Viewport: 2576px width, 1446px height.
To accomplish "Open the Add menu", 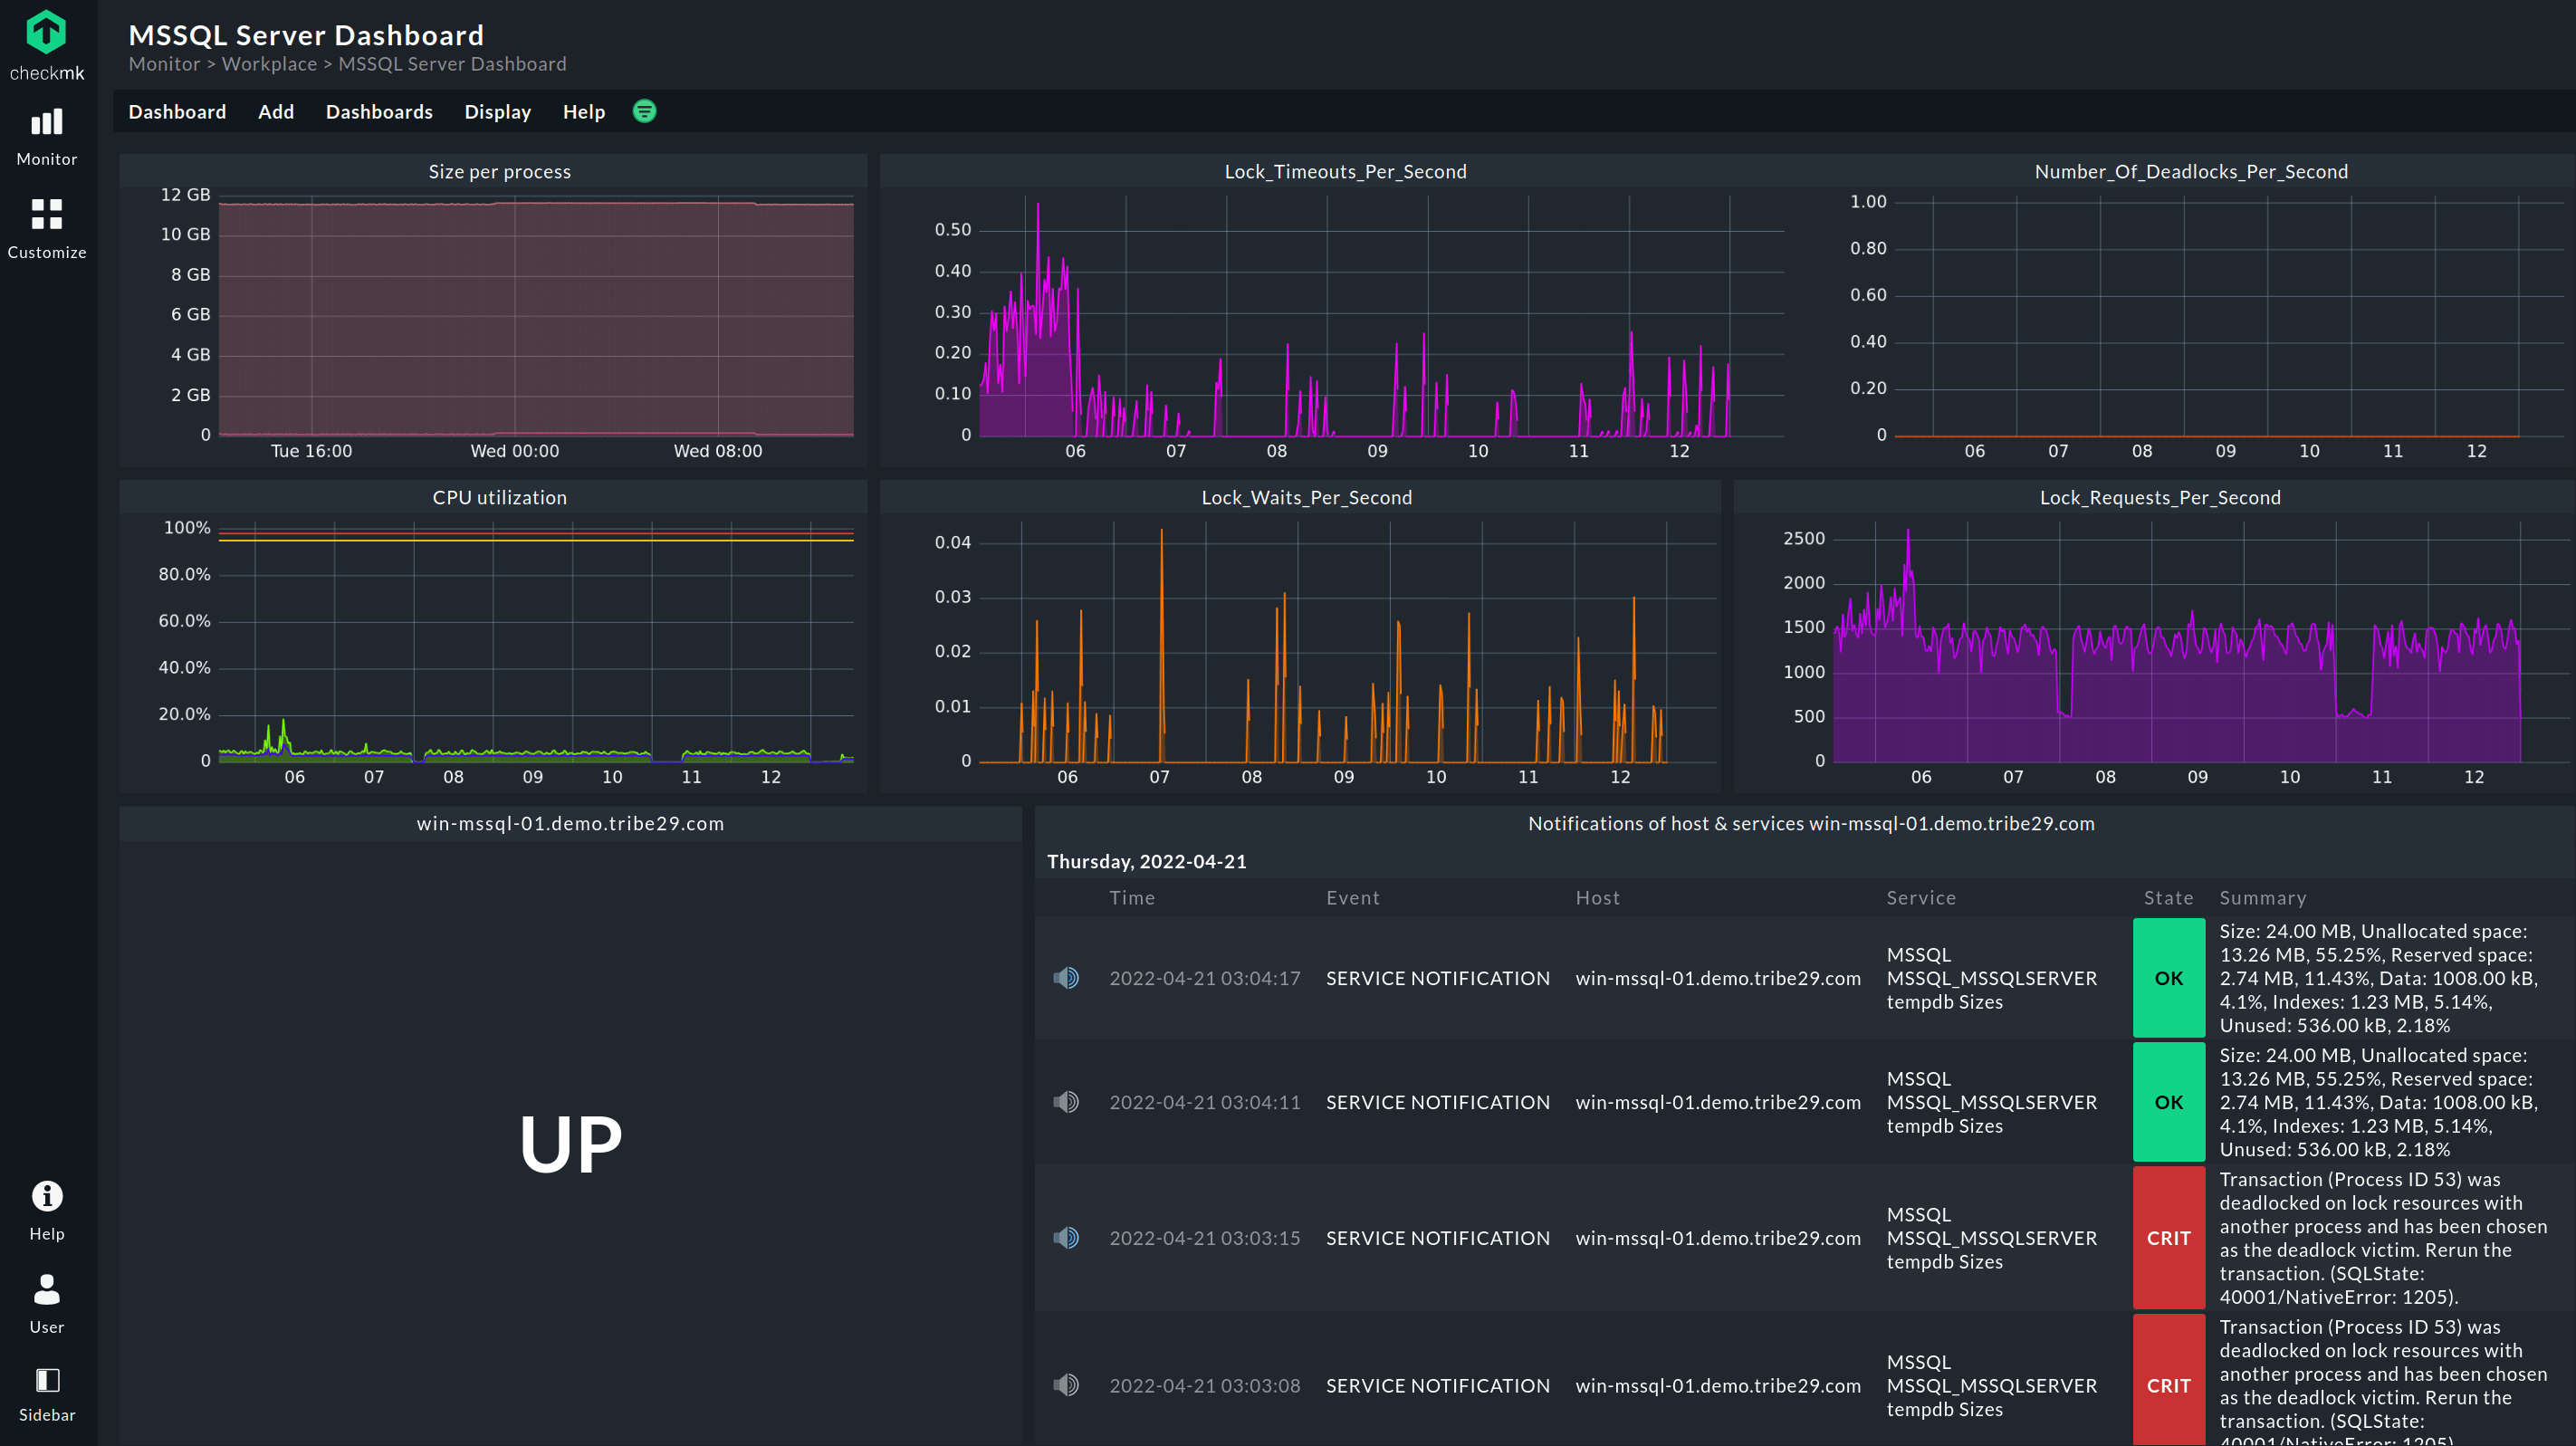I will [276, 112].
